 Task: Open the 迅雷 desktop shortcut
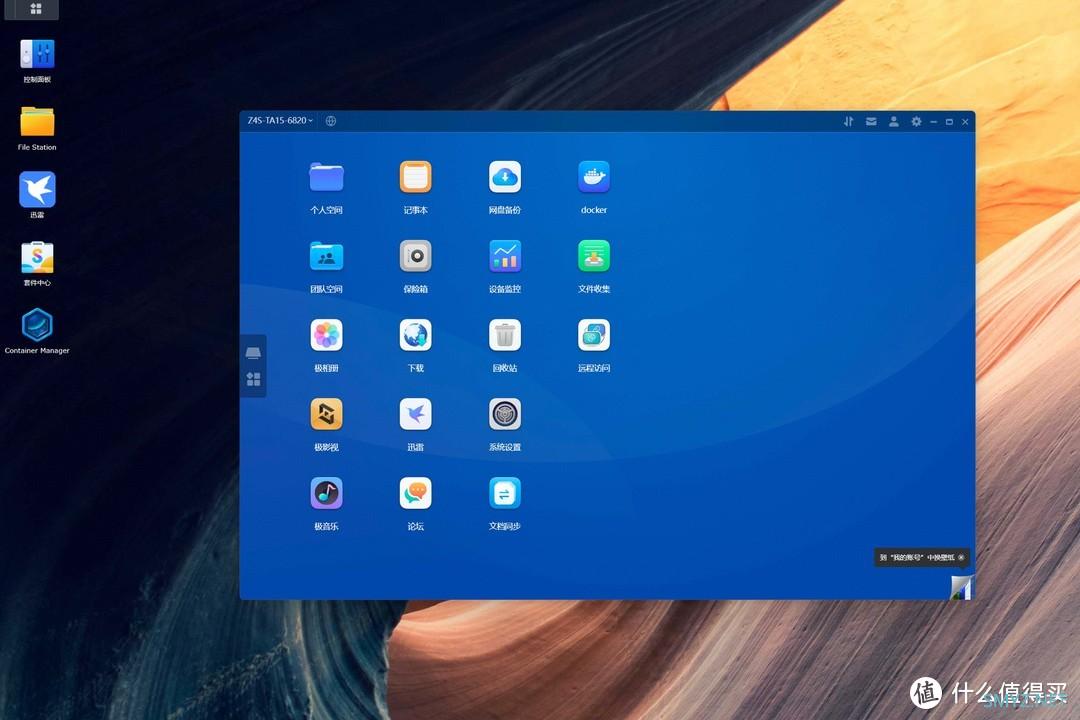[37, 189]
